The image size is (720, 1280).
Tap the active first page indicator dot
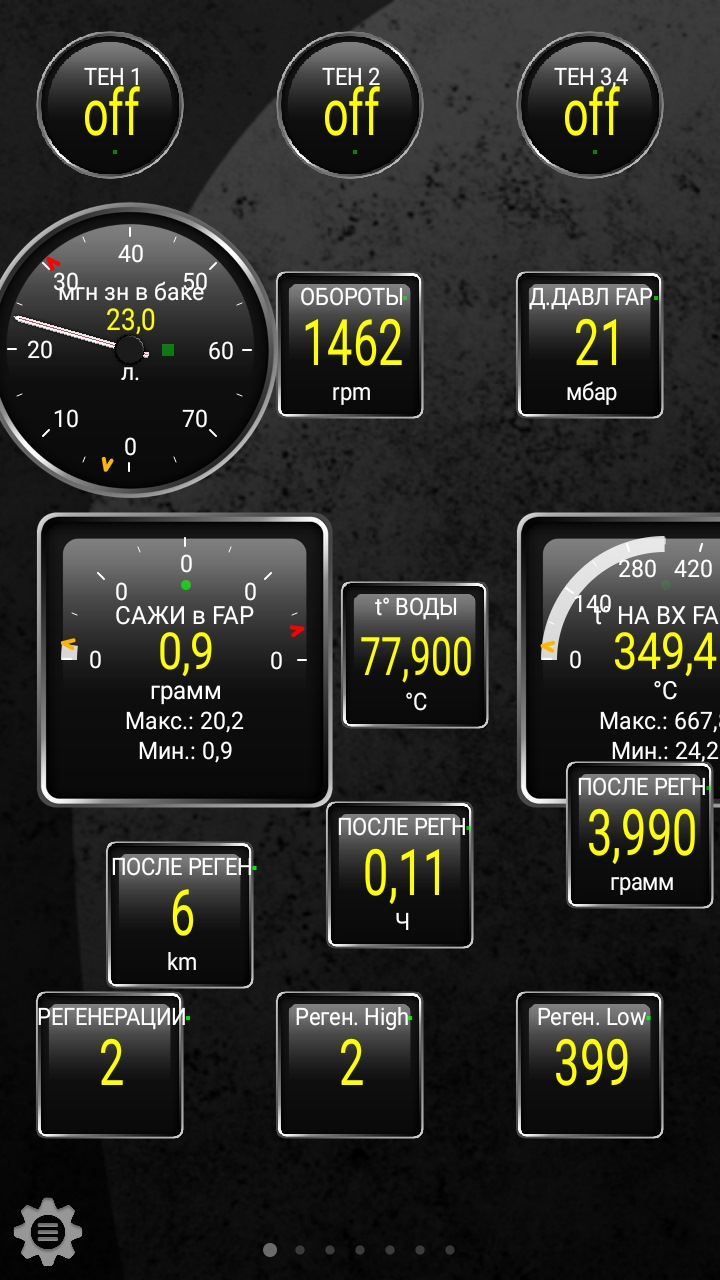(270, 1250)
